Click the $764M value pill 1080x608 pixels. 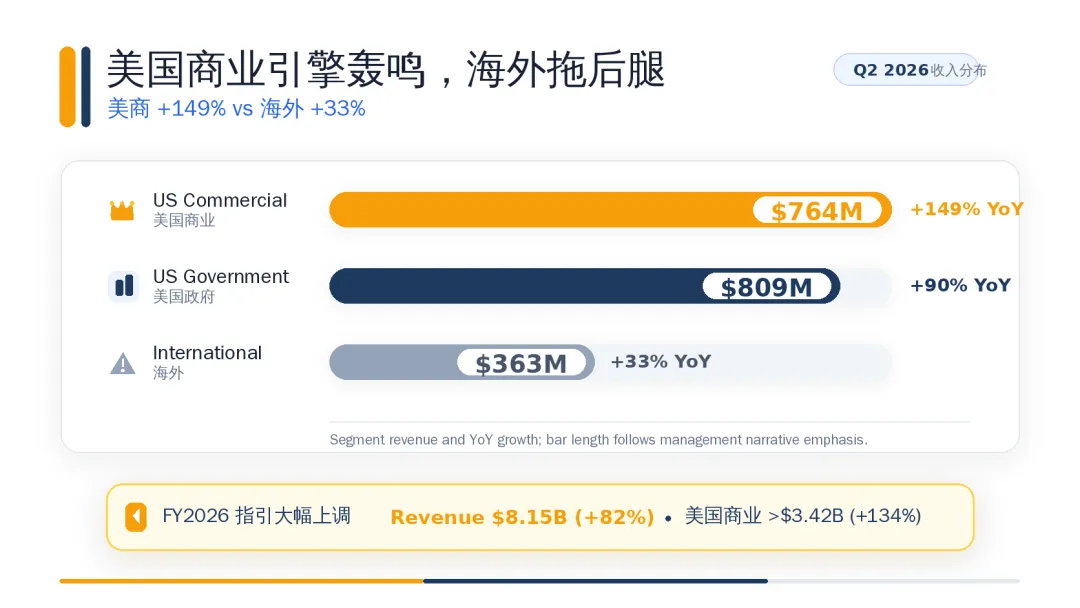(818, 210)
